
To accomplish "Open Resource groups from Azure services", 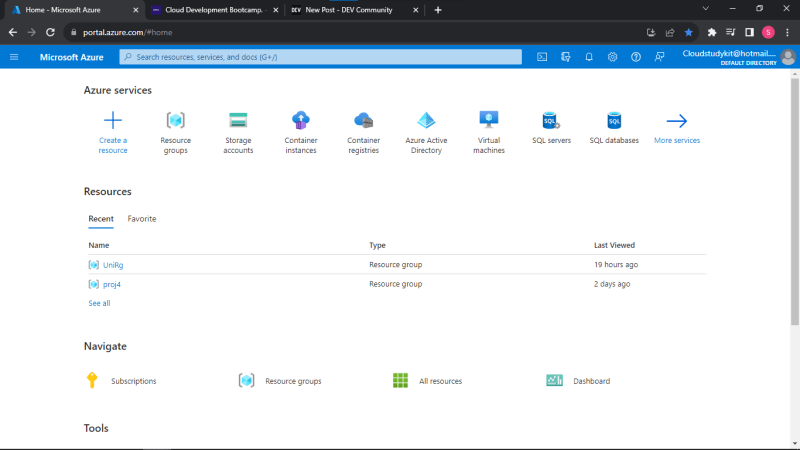I will (x=176, y=133).
